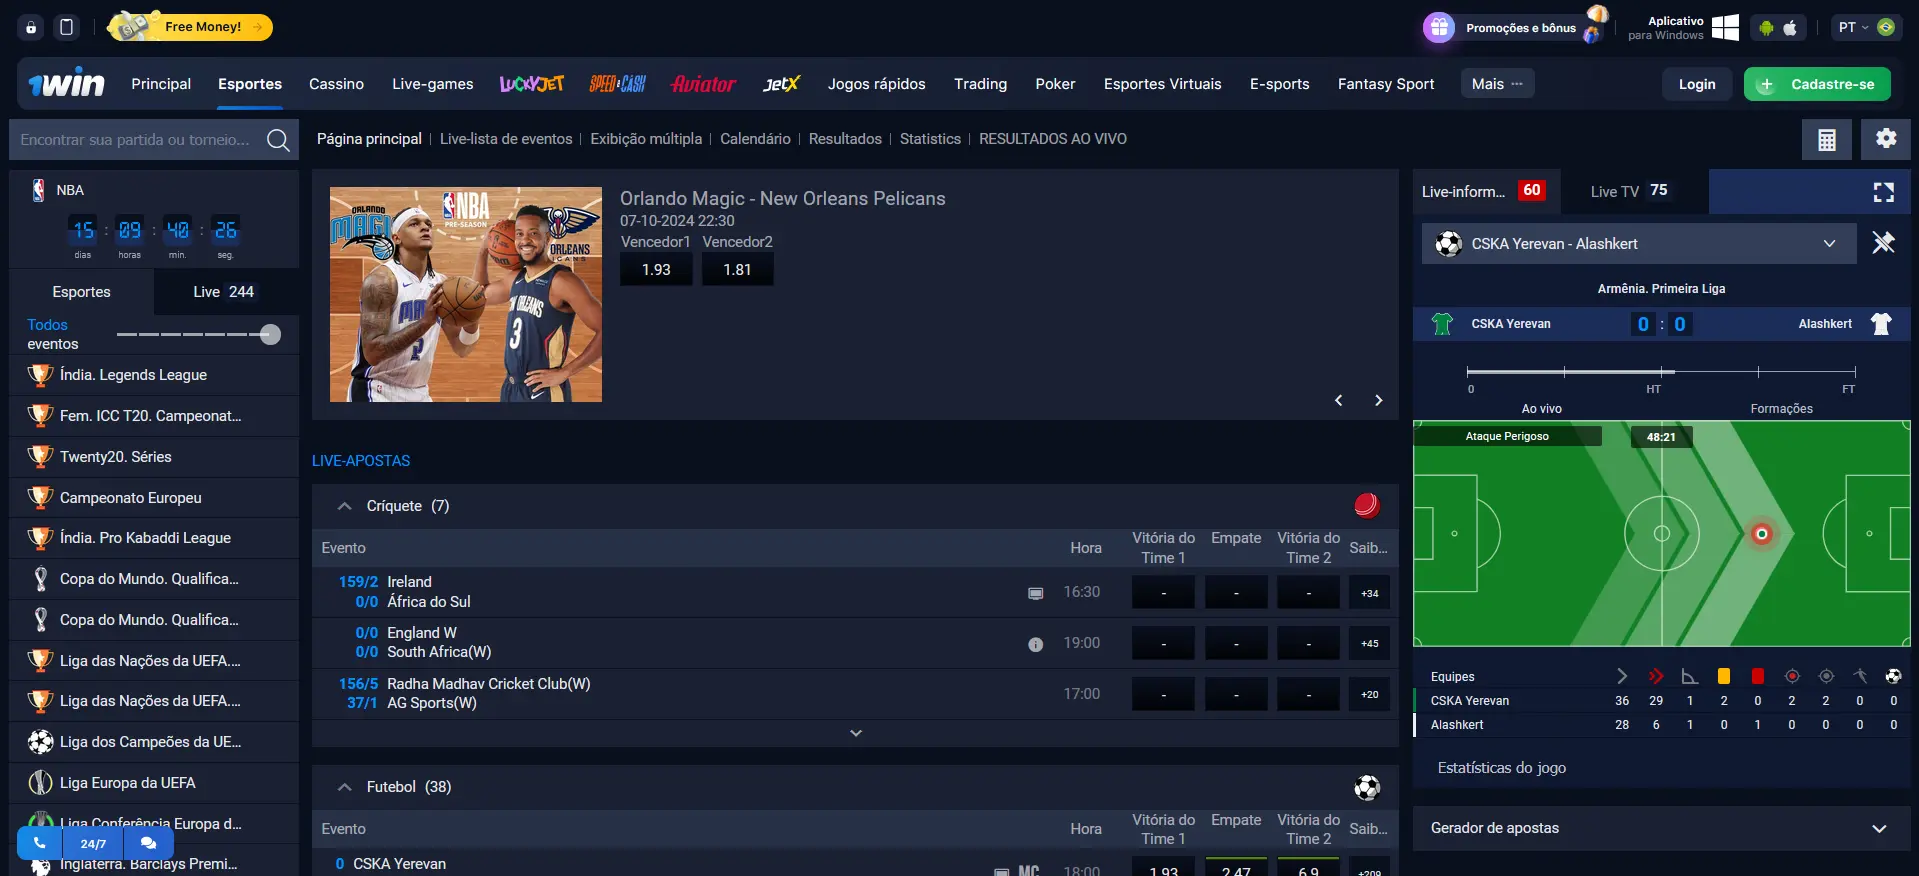The height and width of the screenshot is (876, 1919).
Task: Click the Android app icon
Action: point(1766,28)
